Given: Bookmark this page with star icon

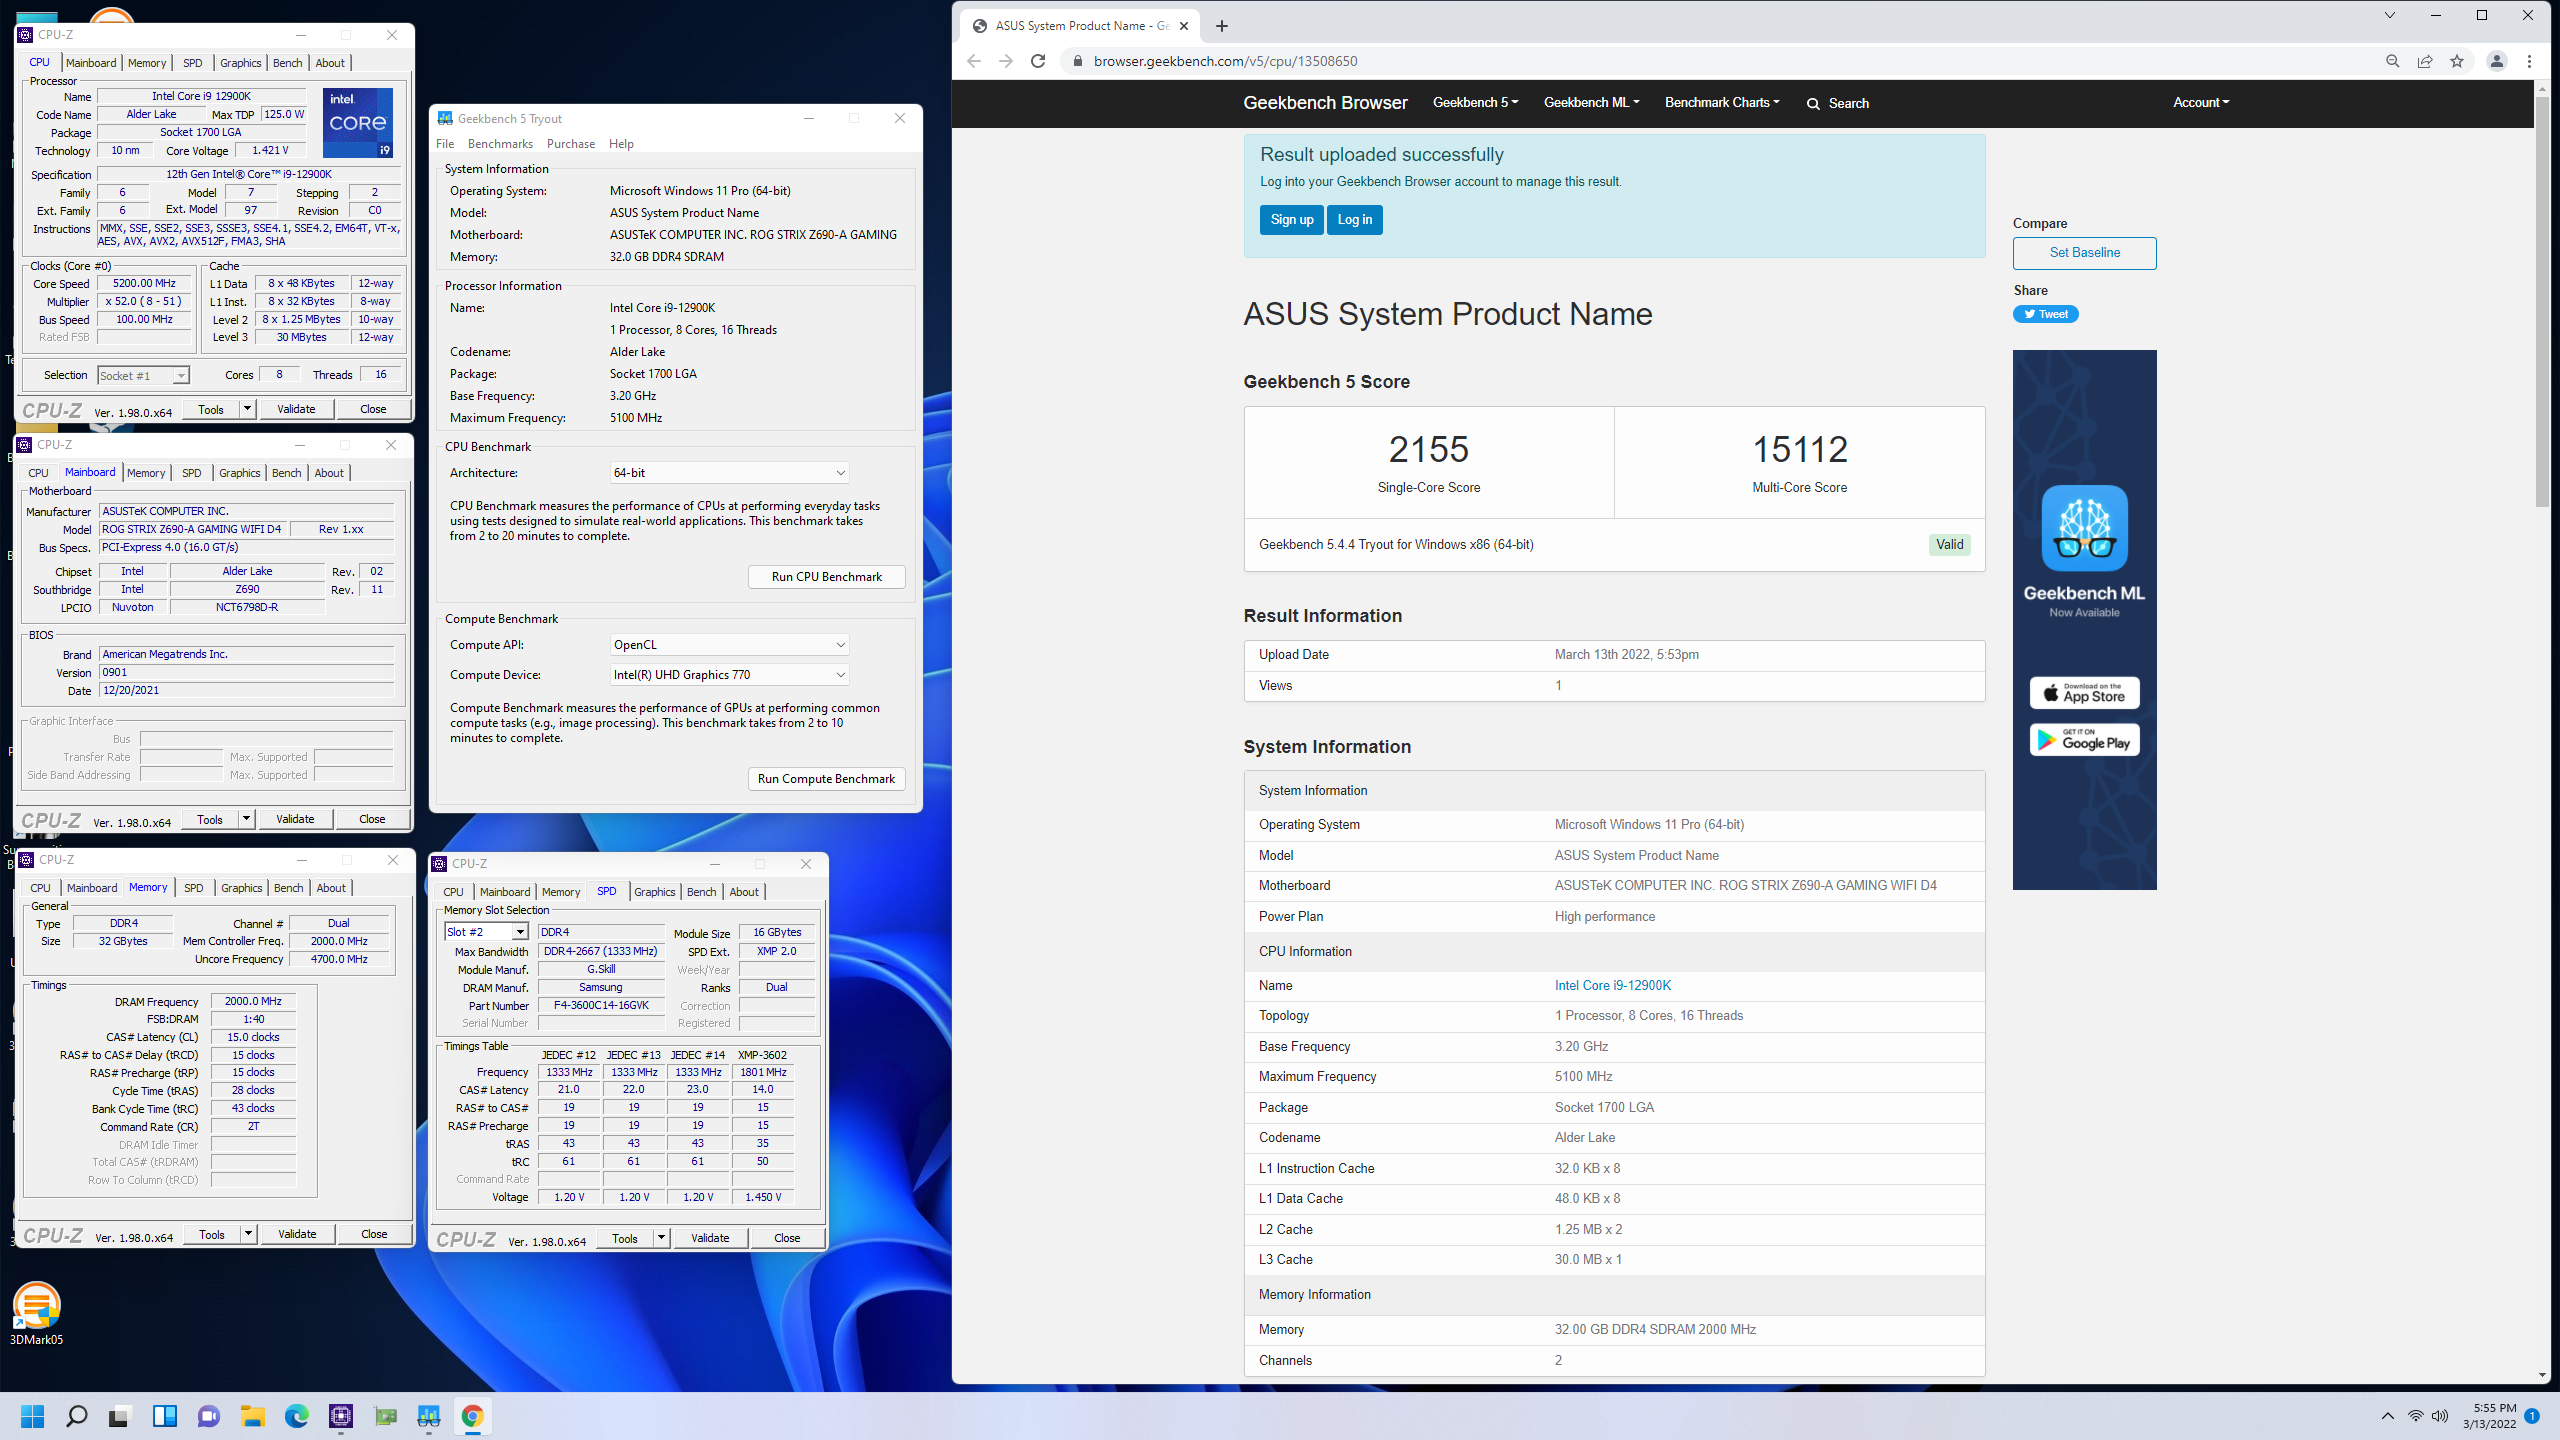Looking at the screenshot, I should click(x=2457, y=61).
